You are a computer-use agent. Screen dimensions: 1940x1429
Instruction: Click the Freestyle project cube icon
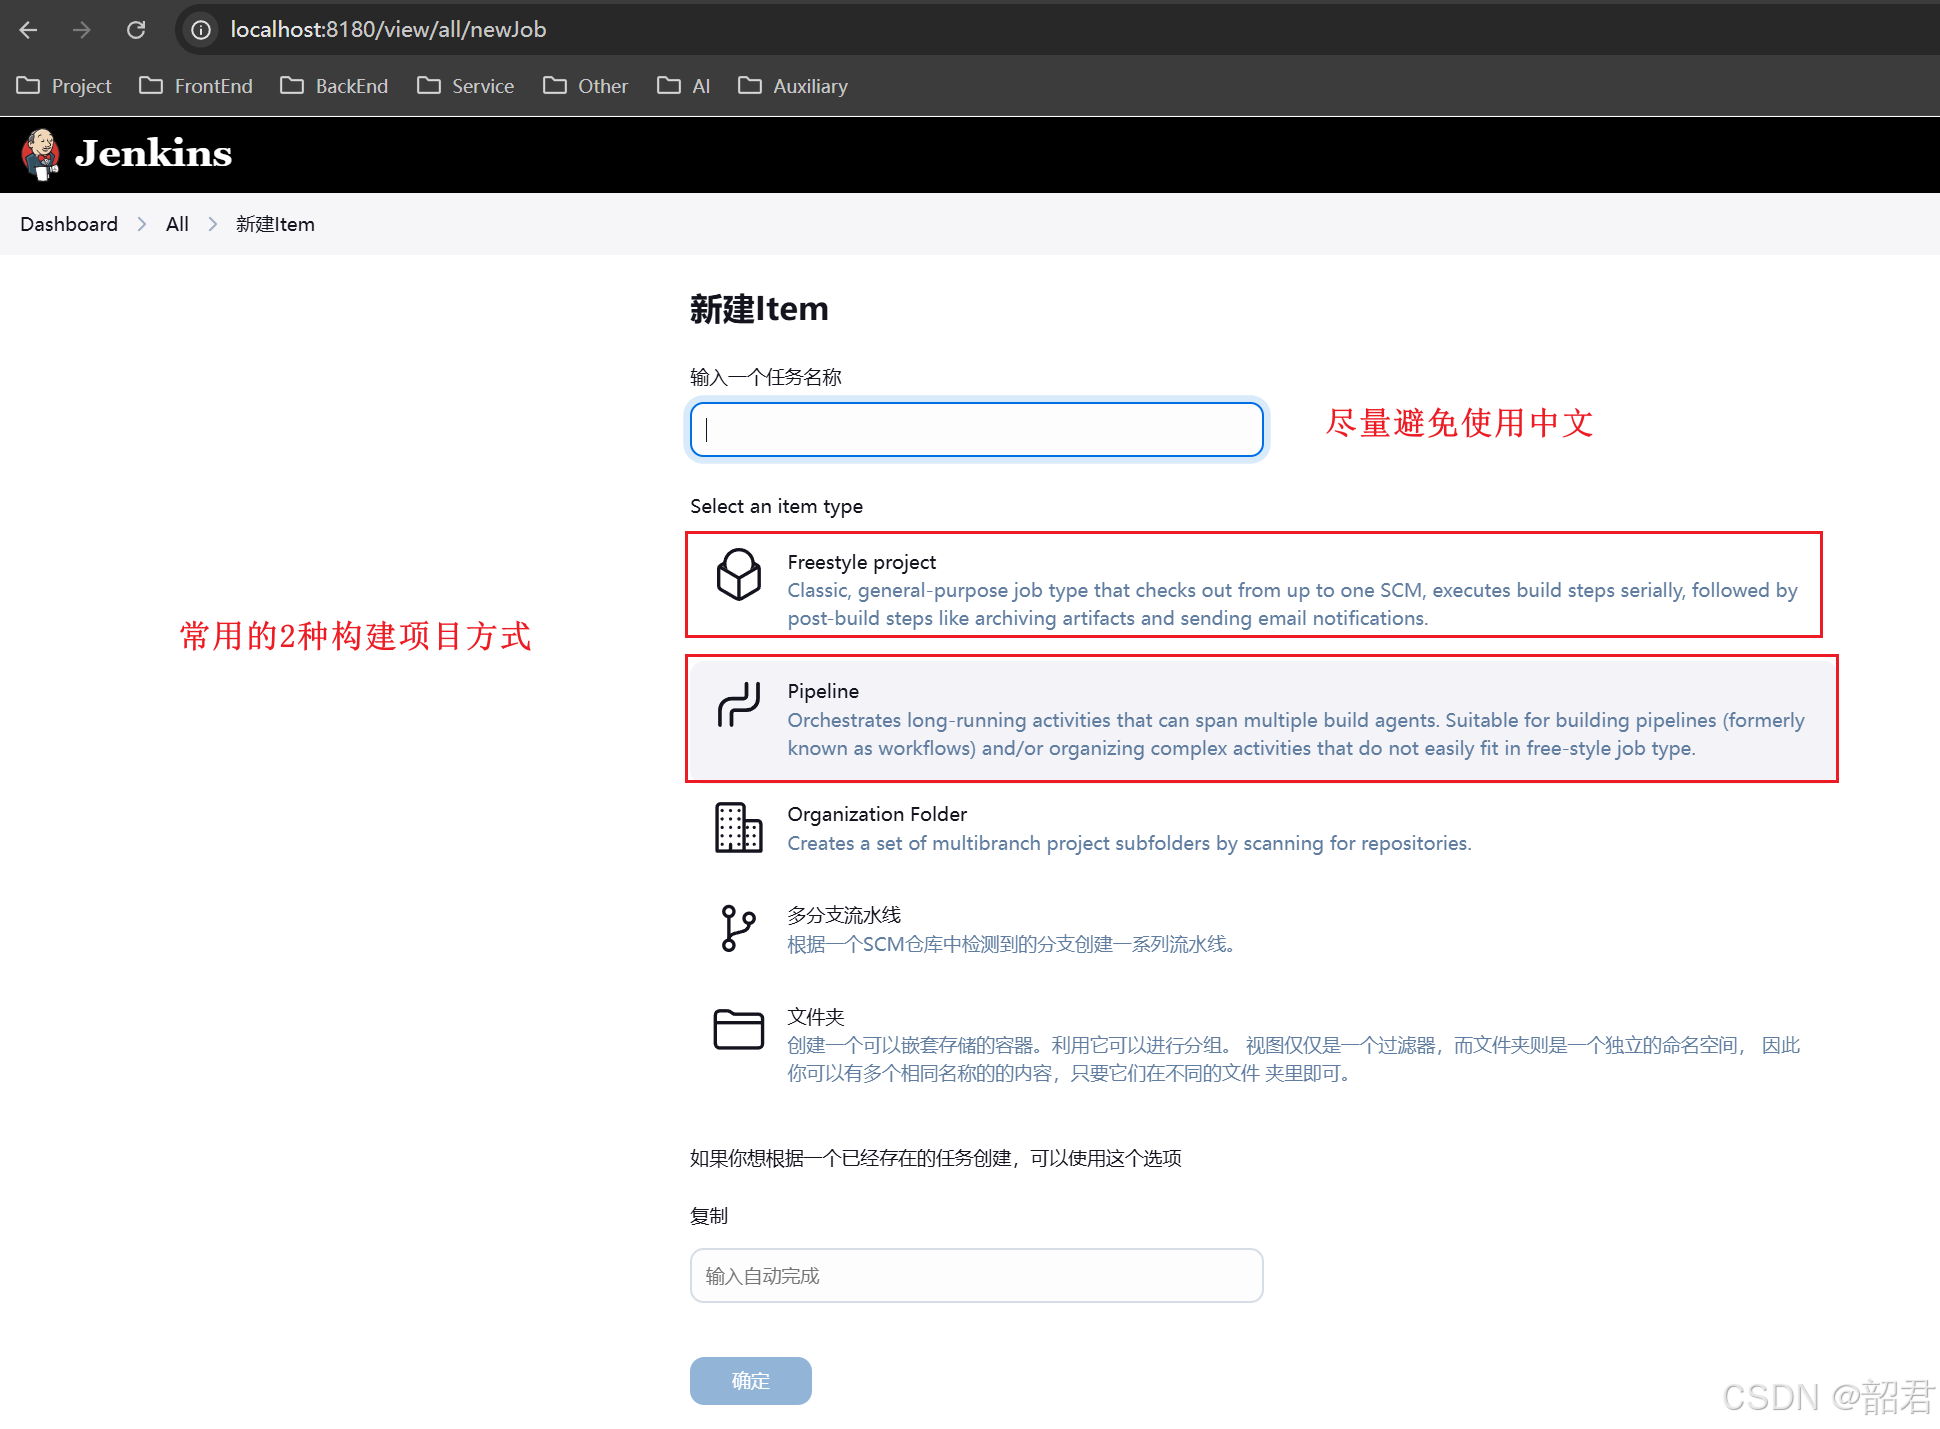coord(738,575)
